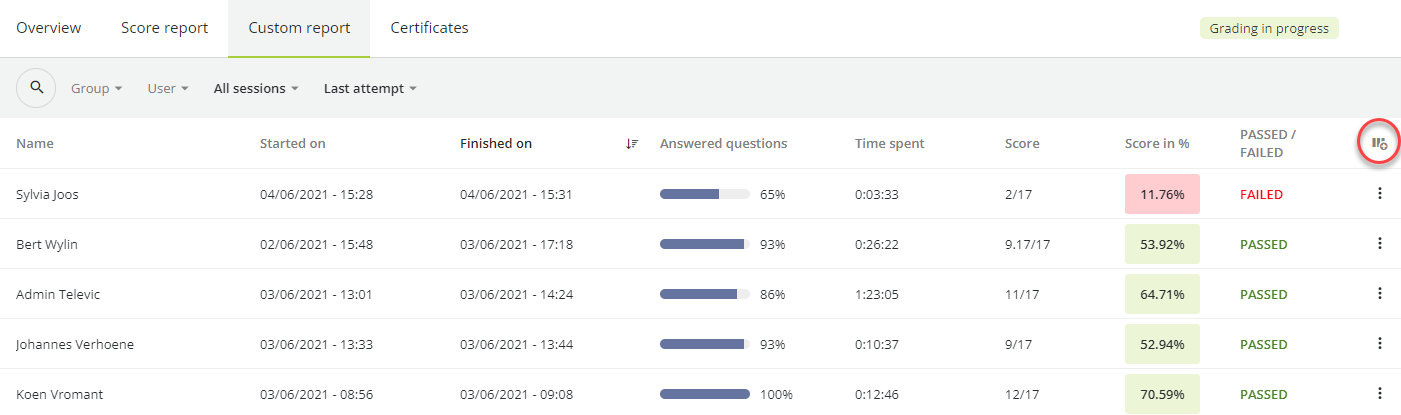Open the three-dot menu for Bert Wylin
Viewport: 1401px width, 415px height.
click(1380, 244)
